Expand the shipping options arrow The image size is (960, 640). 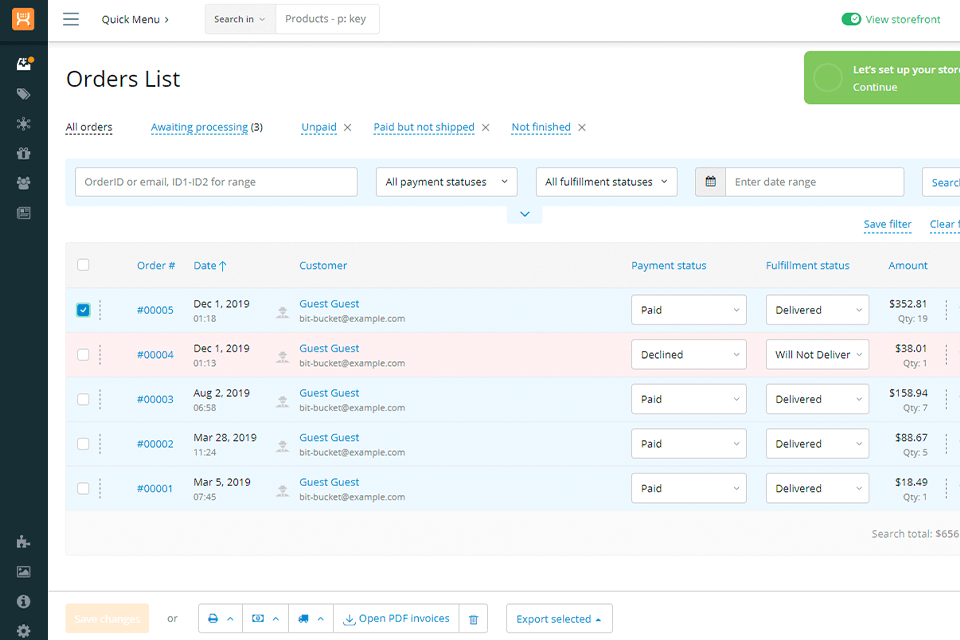[321, 619]
